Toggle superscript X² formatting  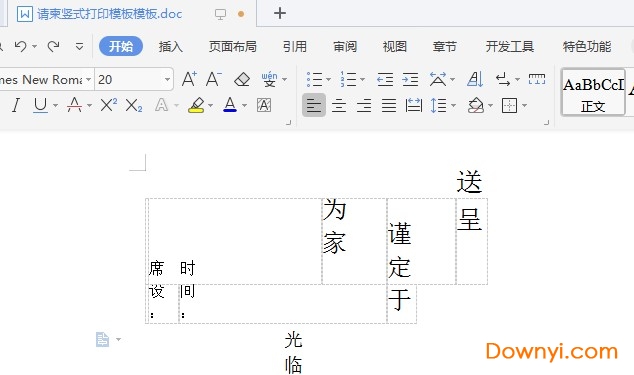point(108,105)
